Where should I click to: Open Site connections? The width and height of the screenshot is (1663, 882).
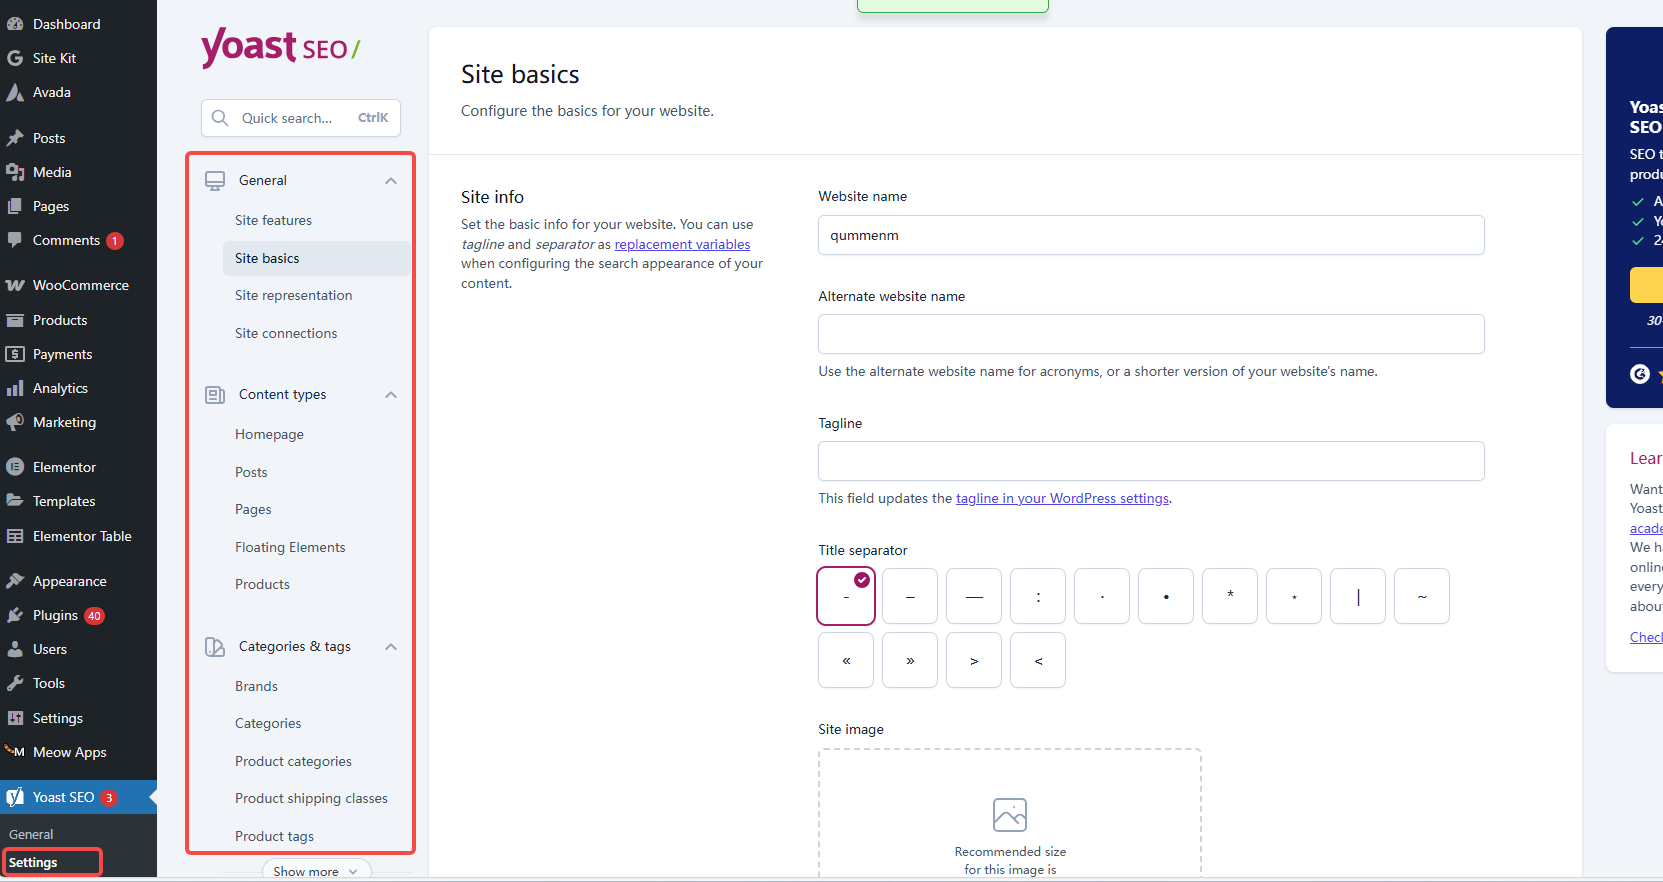(286, 333)
